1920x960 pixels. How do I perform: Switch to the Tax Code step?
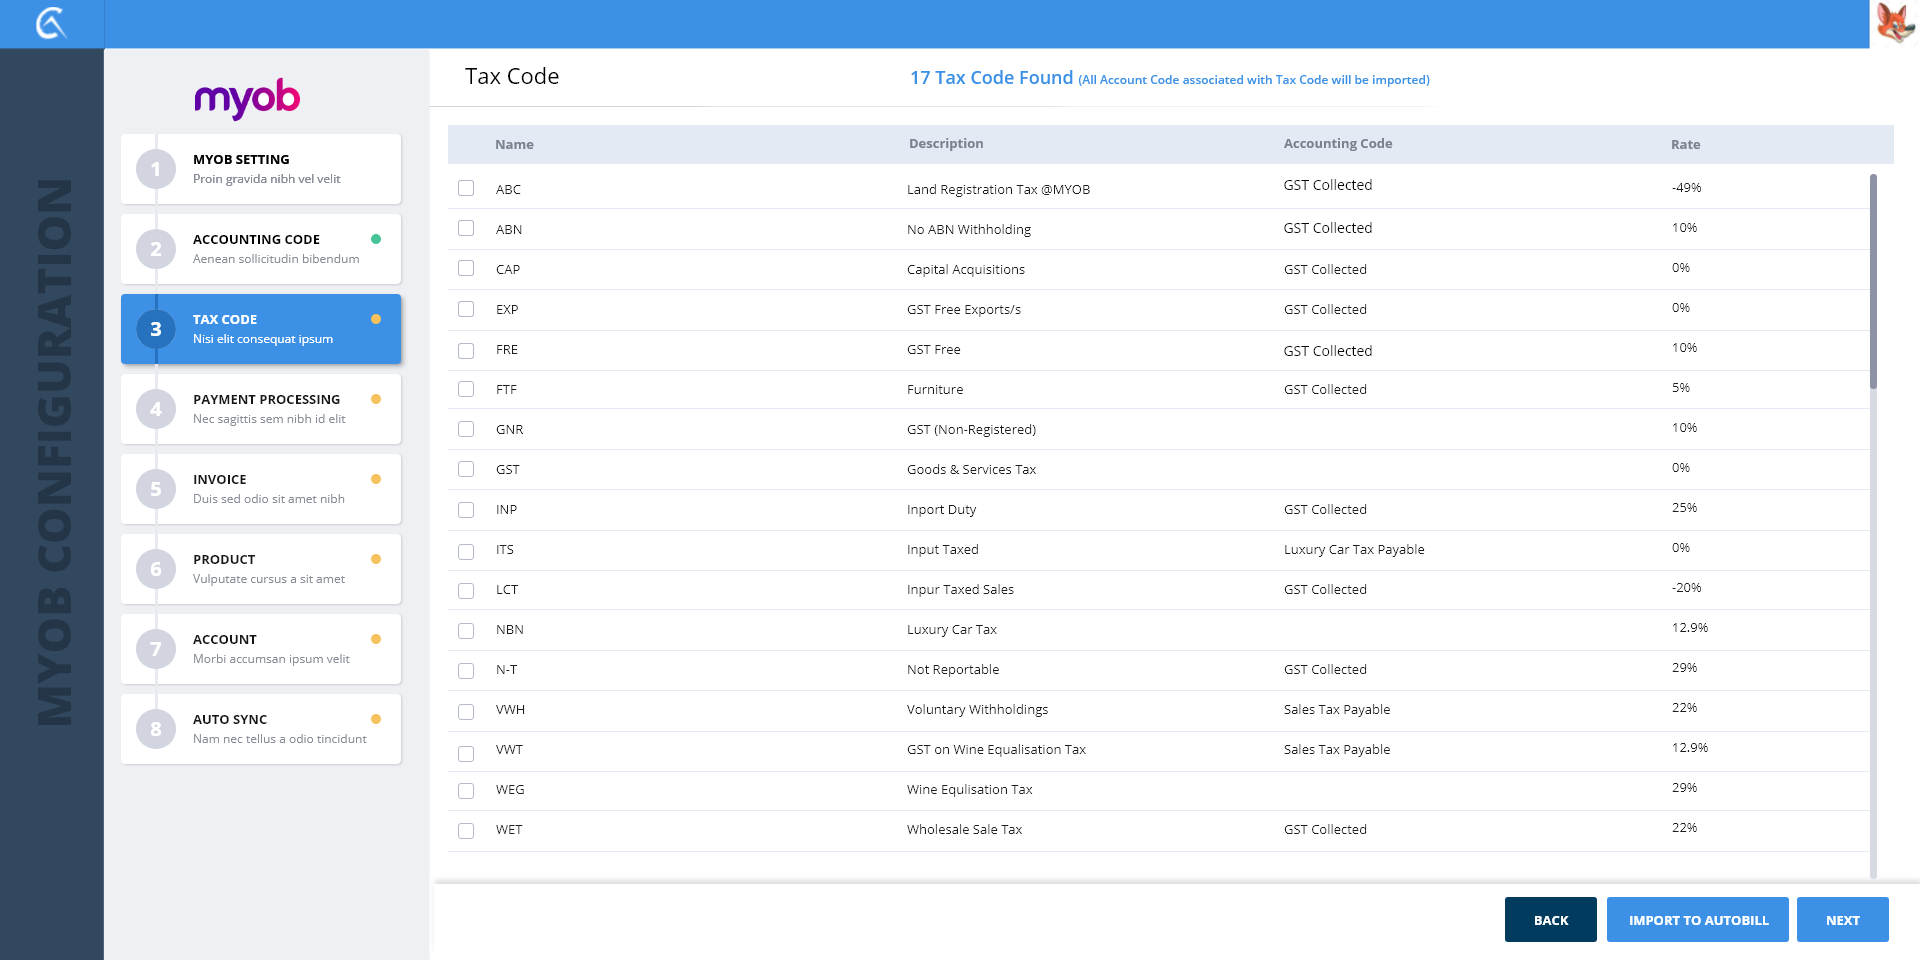[x=261, y=329]
